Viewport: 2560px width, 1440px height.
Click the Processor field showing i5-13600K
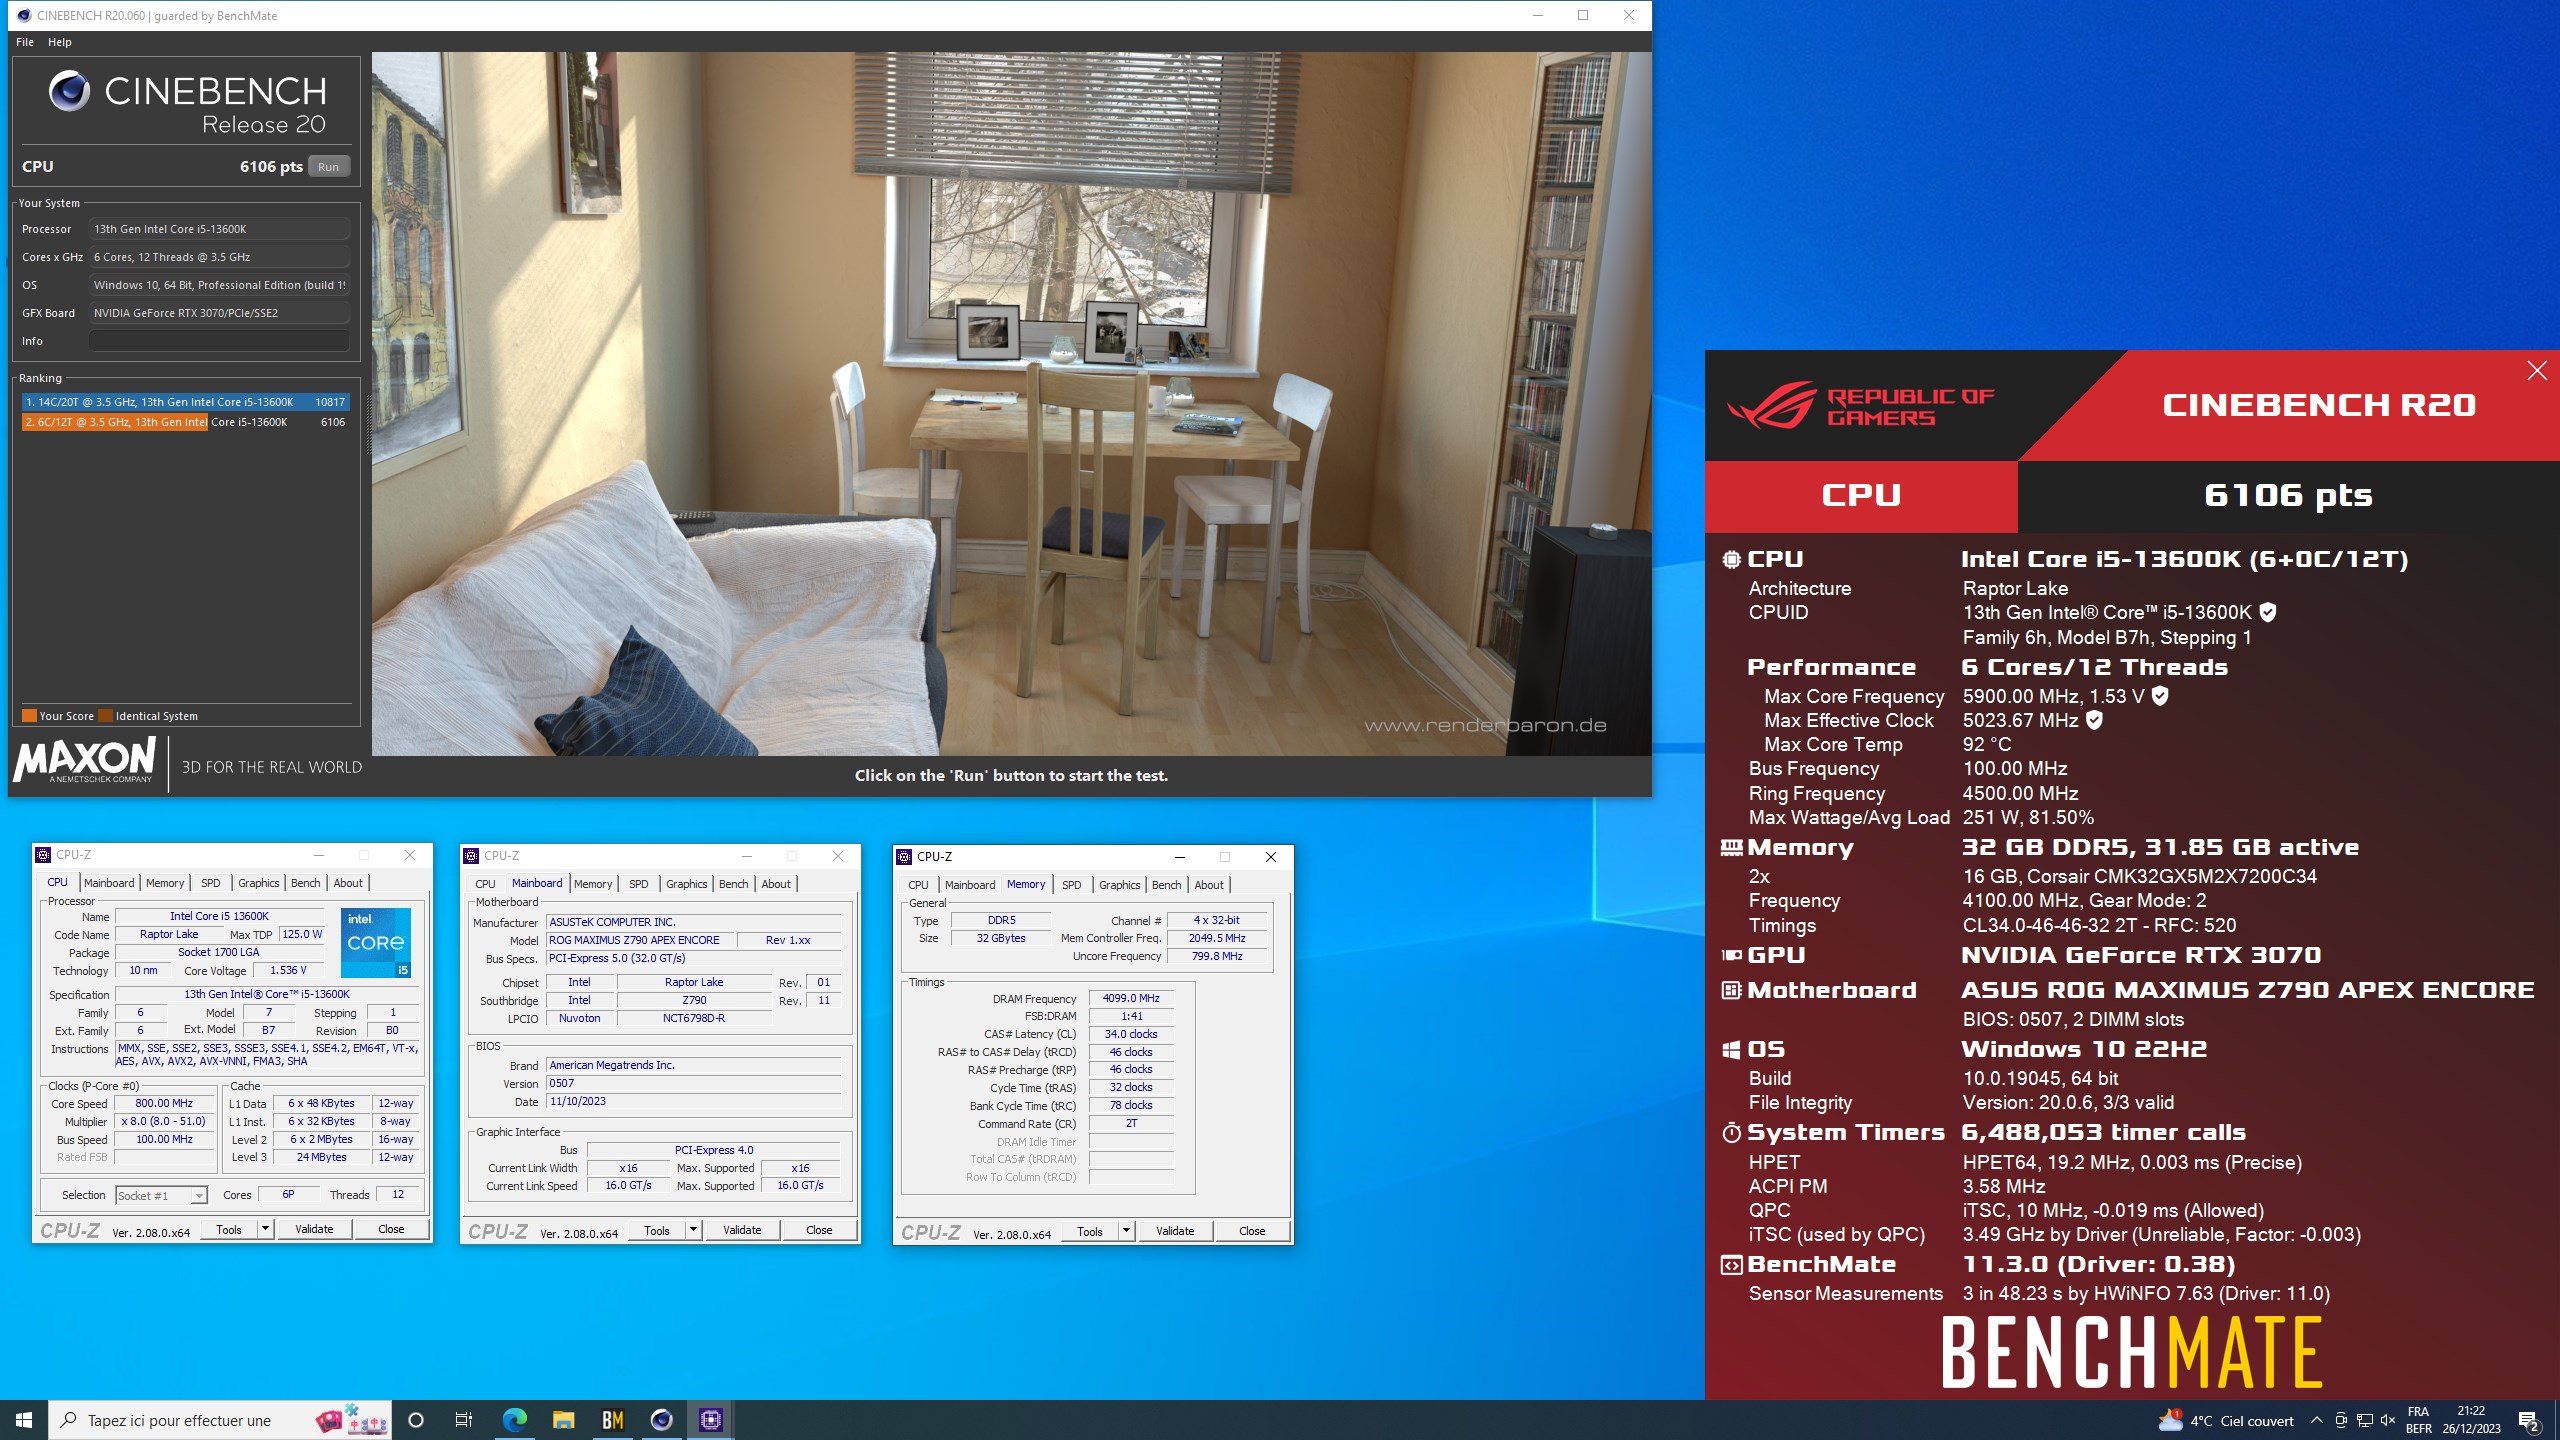coord(219,229)
